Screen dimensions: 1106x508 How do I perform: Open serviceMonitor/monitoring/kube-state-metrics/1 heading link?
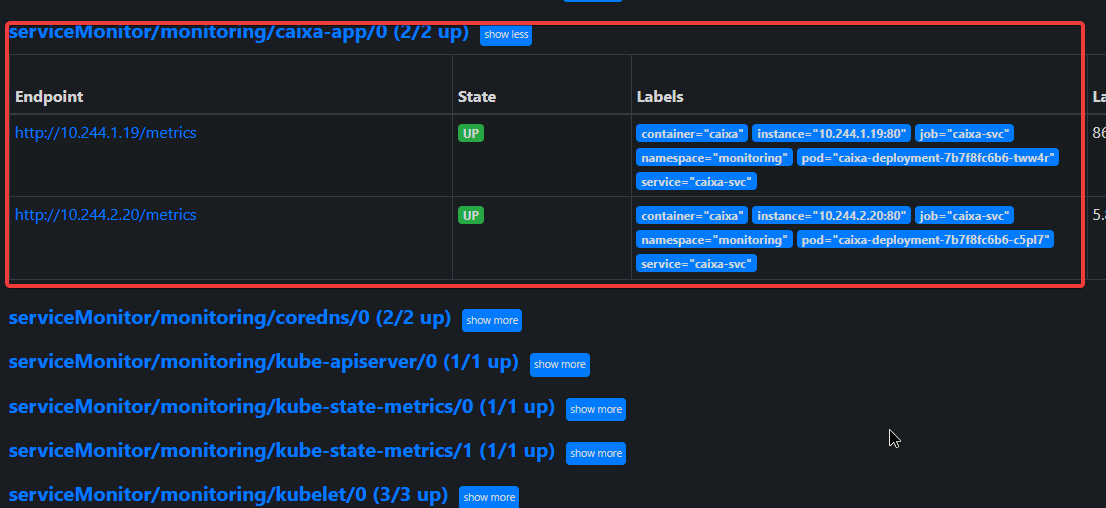point(281,451)
